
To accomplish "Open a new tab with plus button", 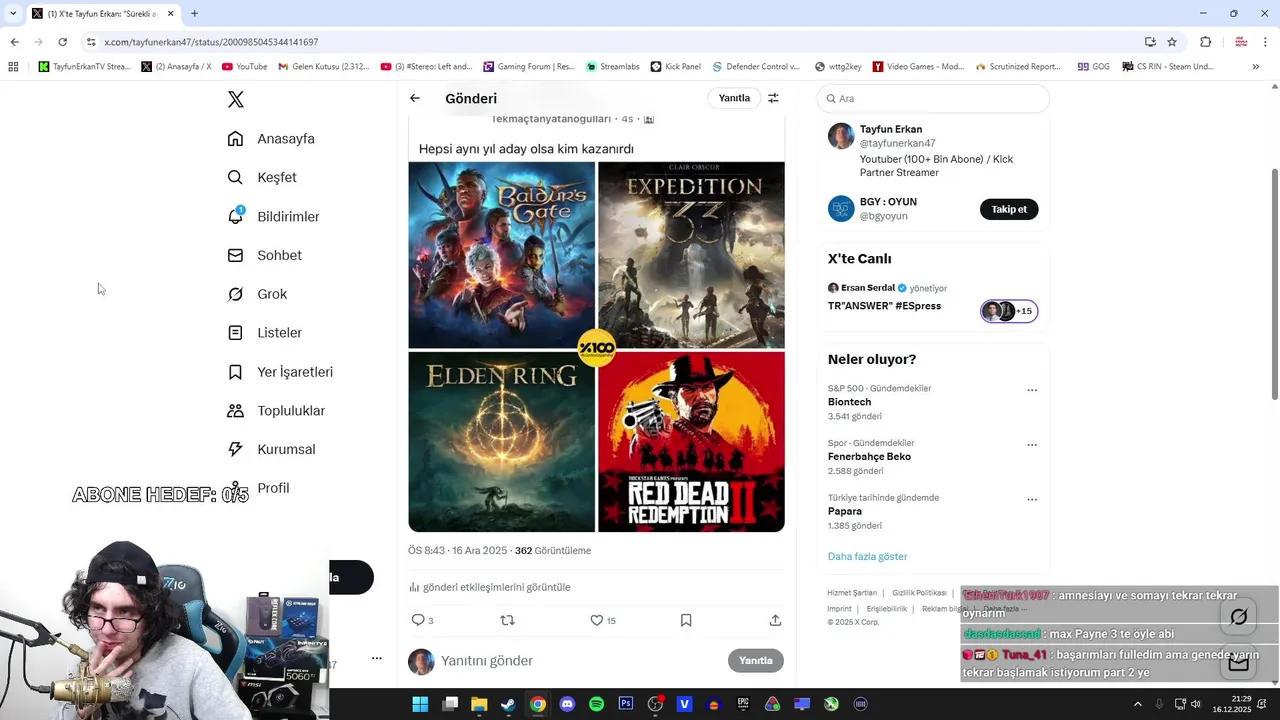I will [x=194, y=13].
